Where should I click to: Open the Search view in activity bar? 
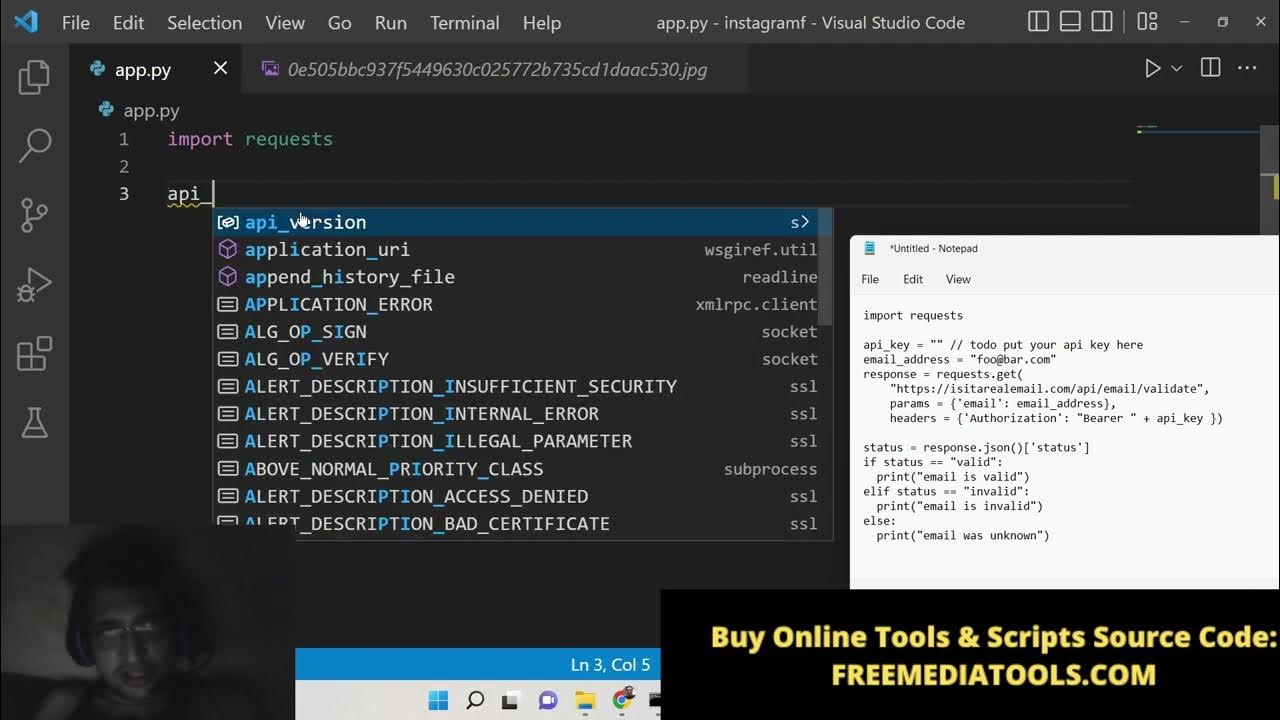35,145
